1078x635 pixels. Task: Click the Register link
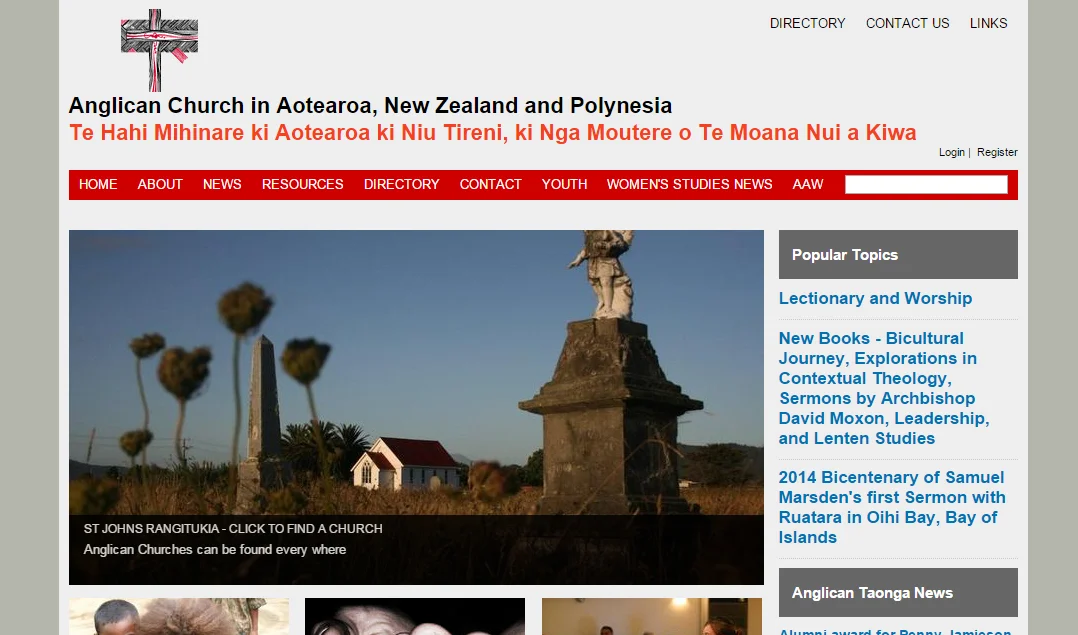pyautogui.click(x=997, y=152)
